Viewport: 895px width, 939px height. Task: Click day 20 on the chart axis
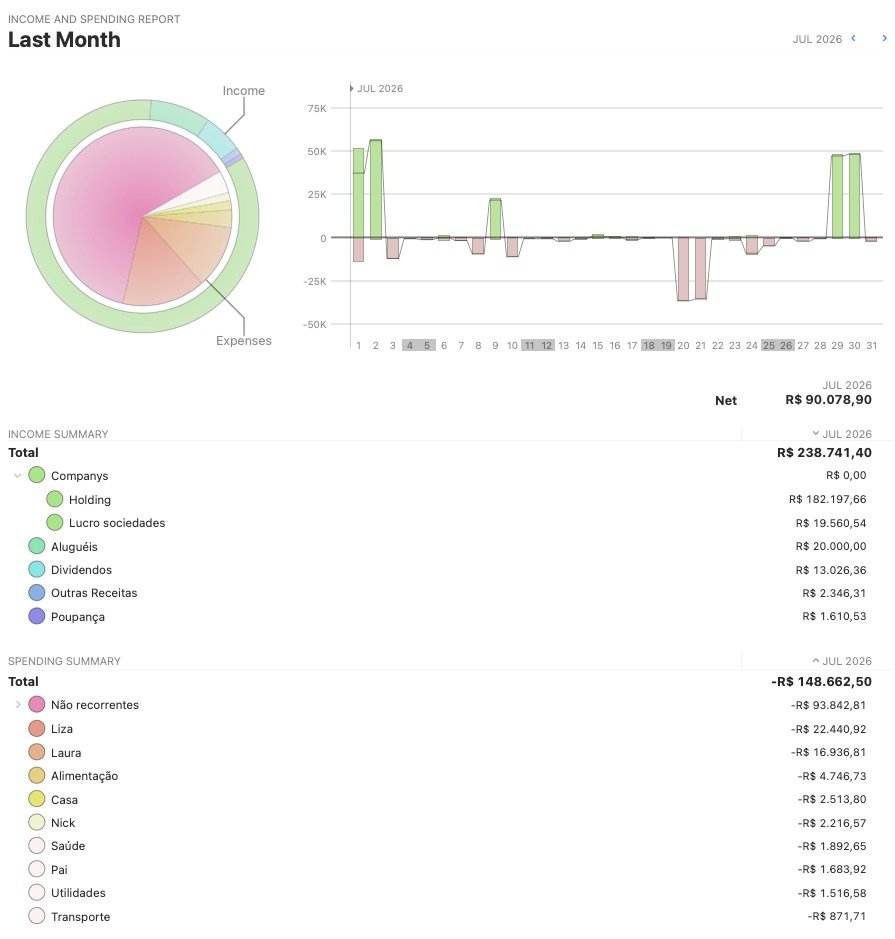point(683,346)
